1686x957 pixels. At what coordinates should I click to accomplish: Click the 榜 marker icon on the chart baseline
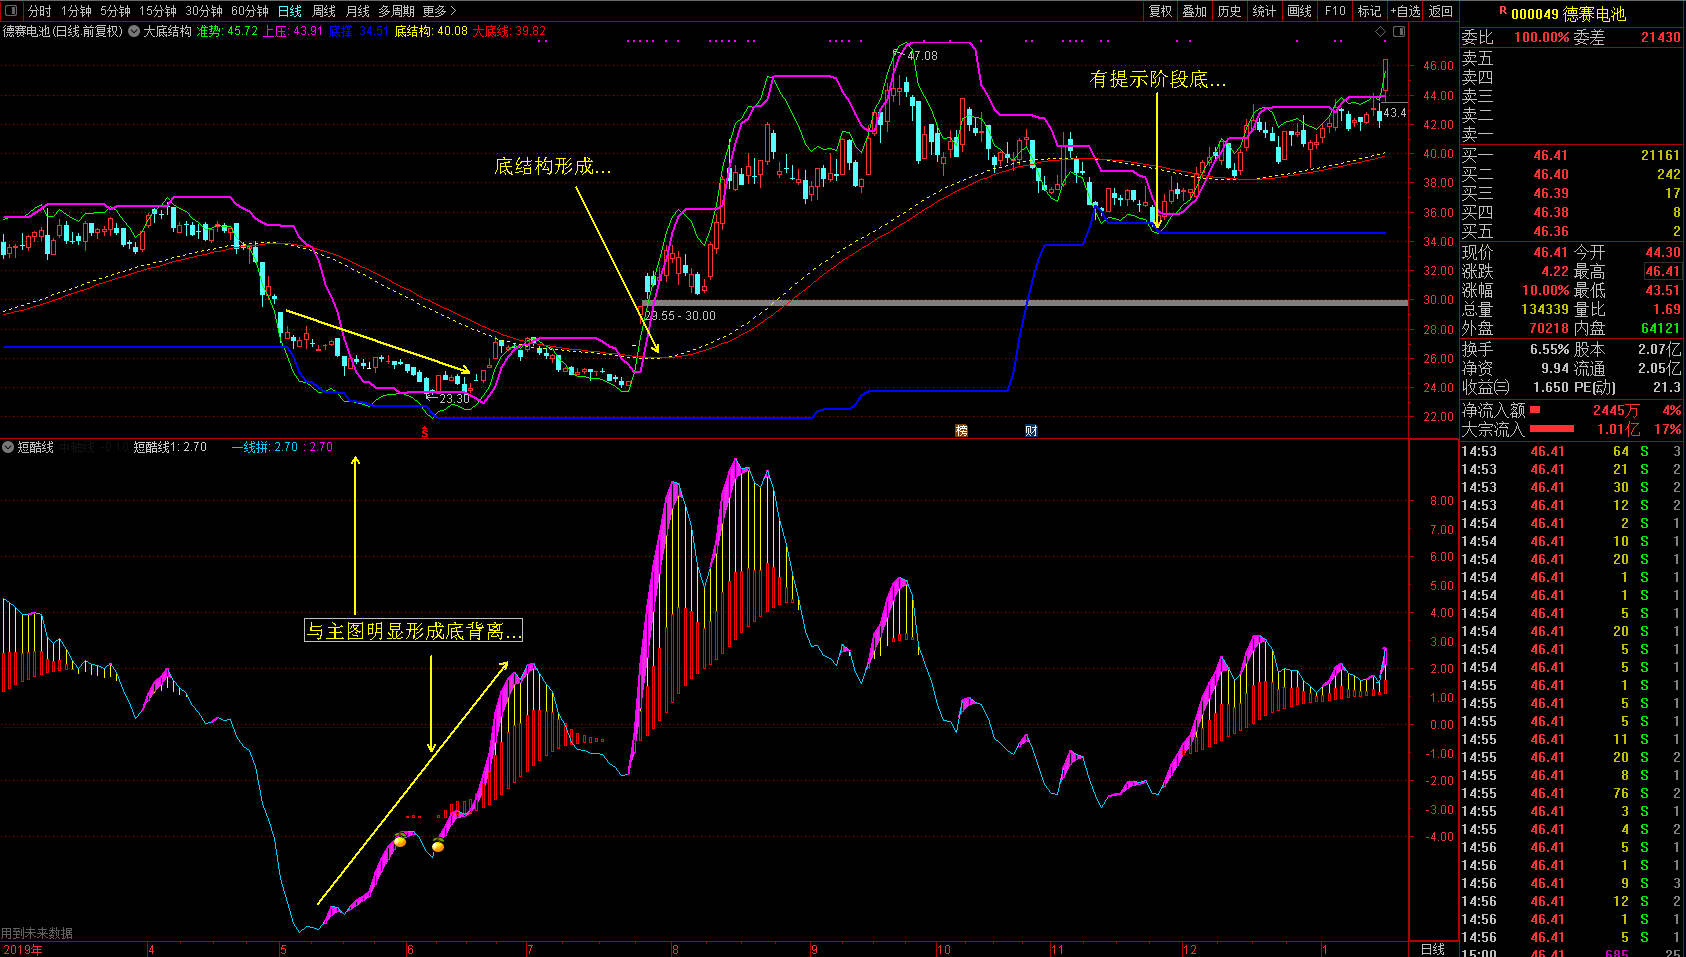(961, 431)
